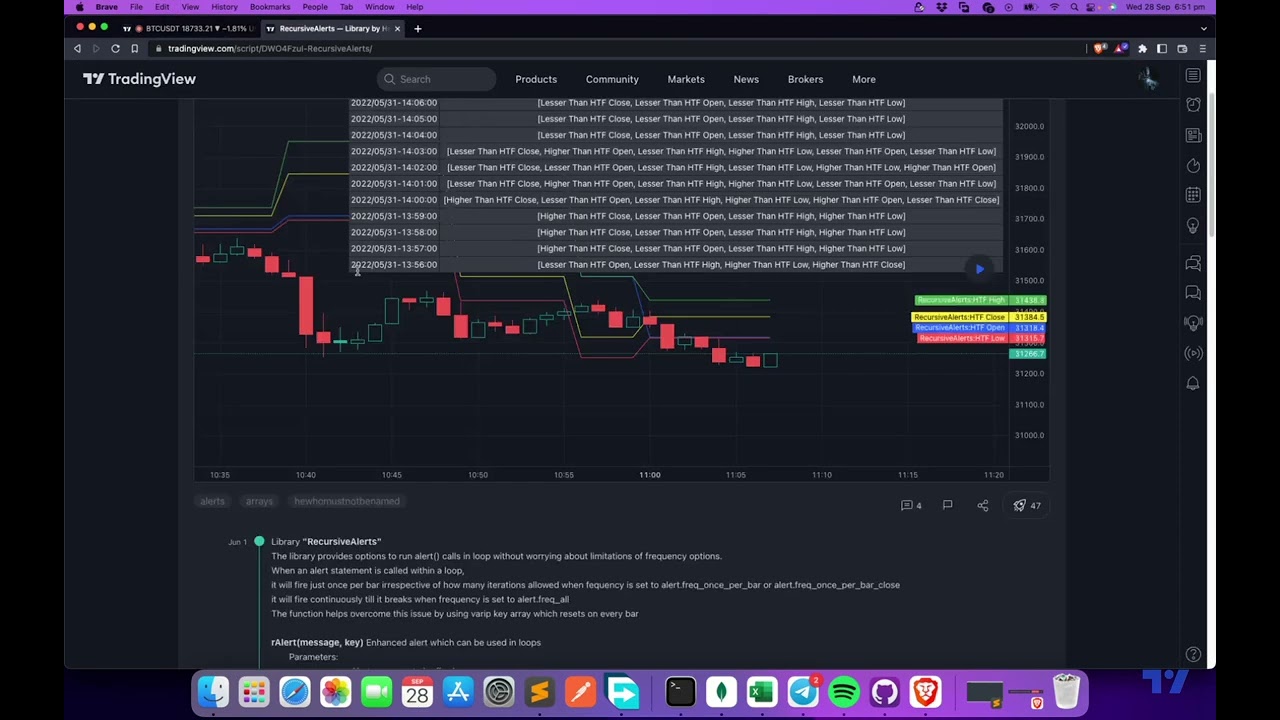Launch Telegram from the Dock
Image resolution: width=1280 pixels, height=720 pixels.
coord(803,691)
